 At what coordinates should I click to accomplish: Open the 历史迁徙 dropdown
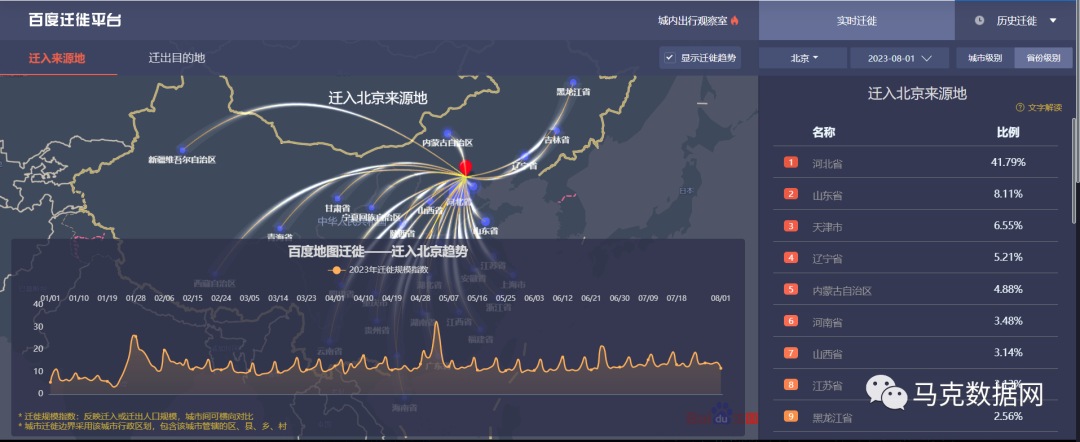tap(1017, 21)
